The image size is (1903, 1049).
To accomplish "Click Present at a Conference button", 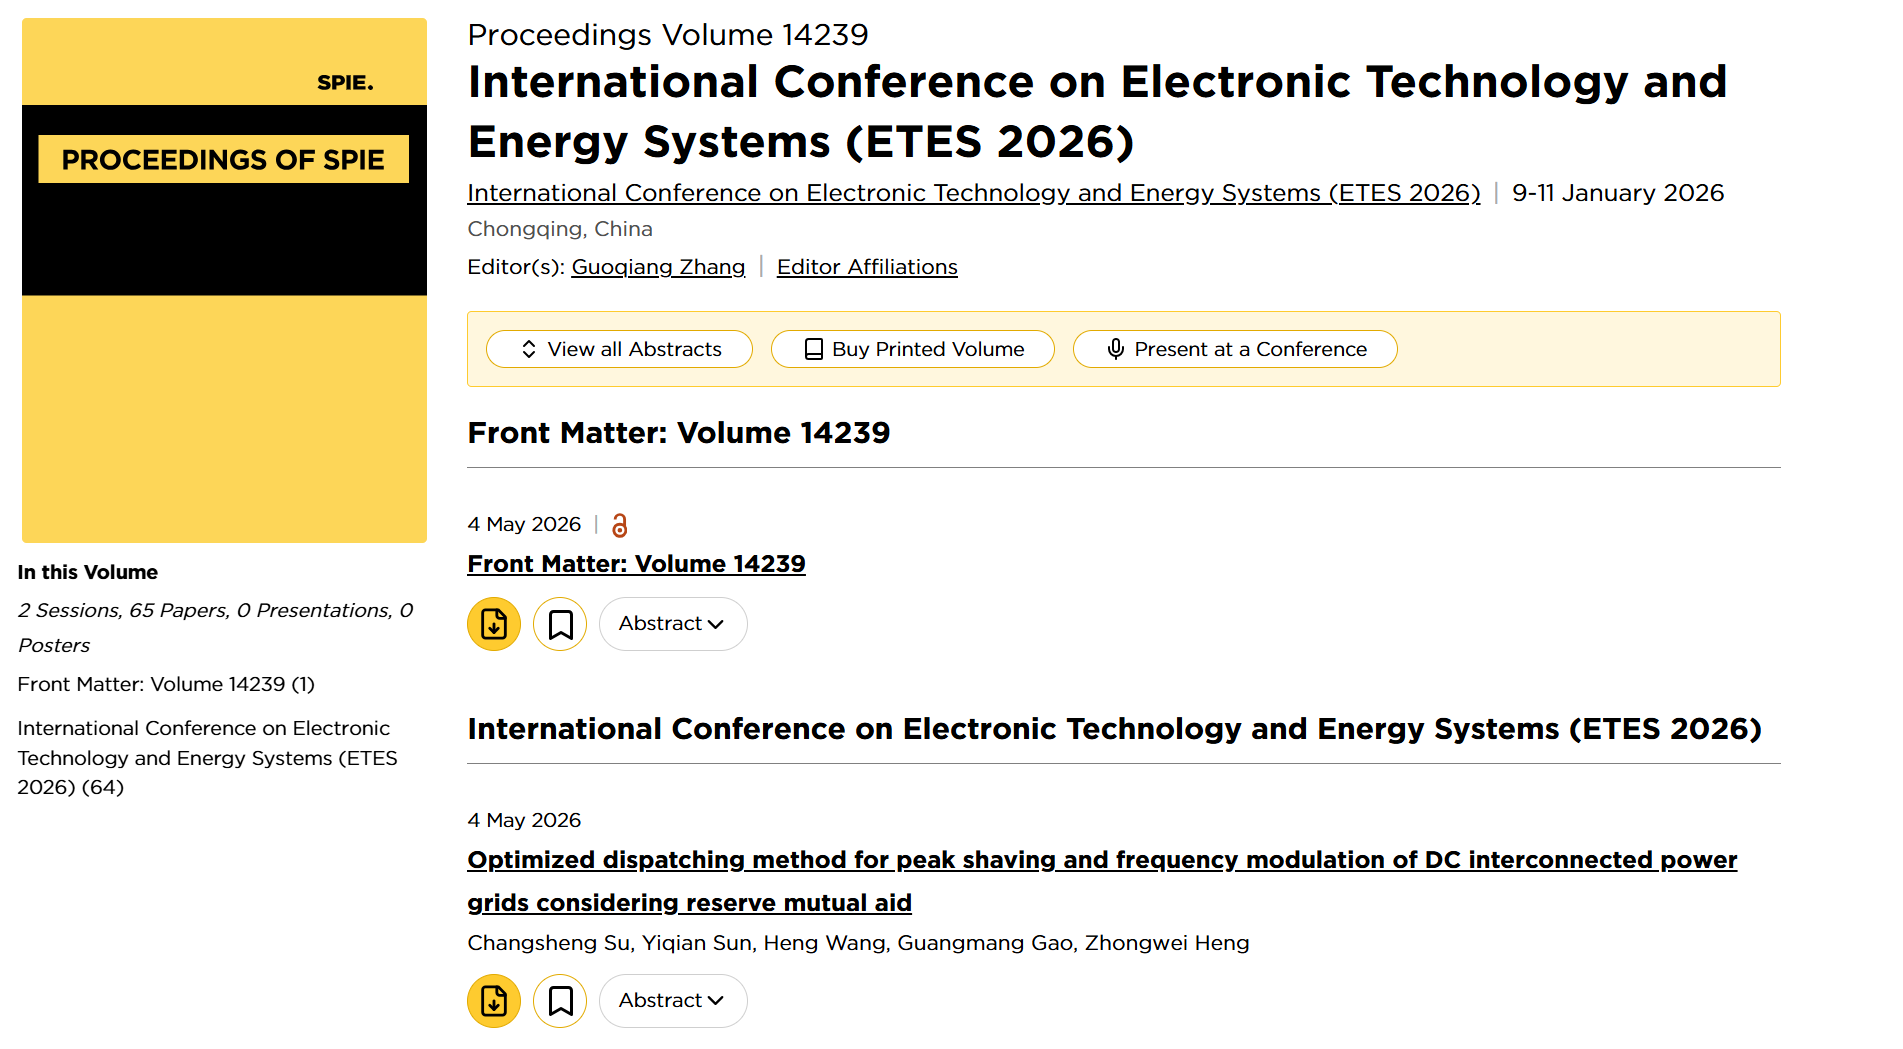I will 1235,349.
